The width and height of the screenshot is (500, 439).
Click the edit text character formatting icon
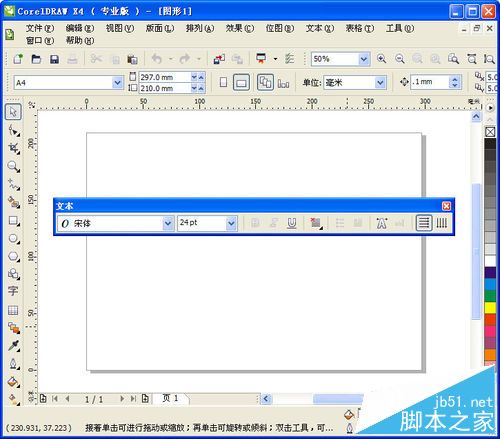click(x=382, y=223)
